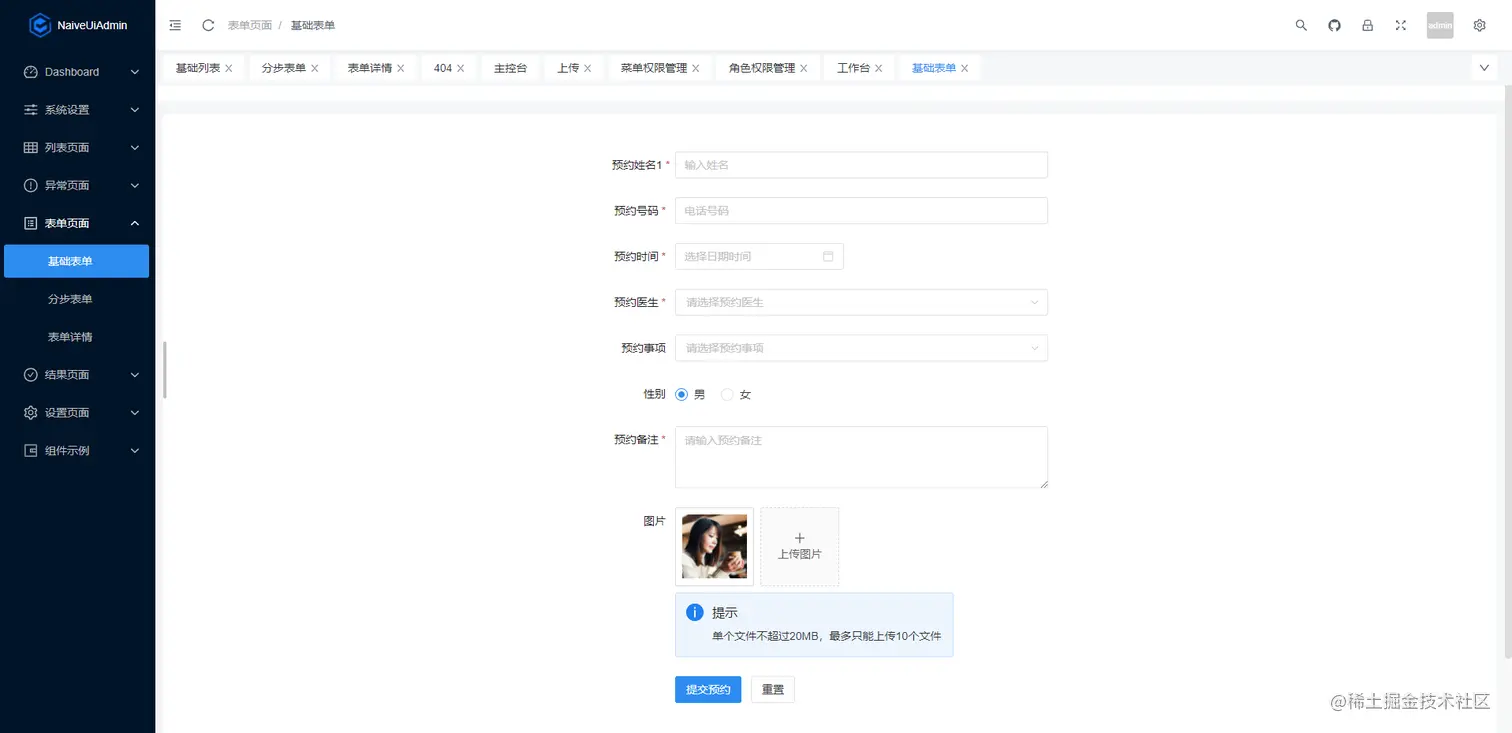Open the GitHub icon in the top bar
This screenshot has height=733, width=1512.
click(1334, 25)
